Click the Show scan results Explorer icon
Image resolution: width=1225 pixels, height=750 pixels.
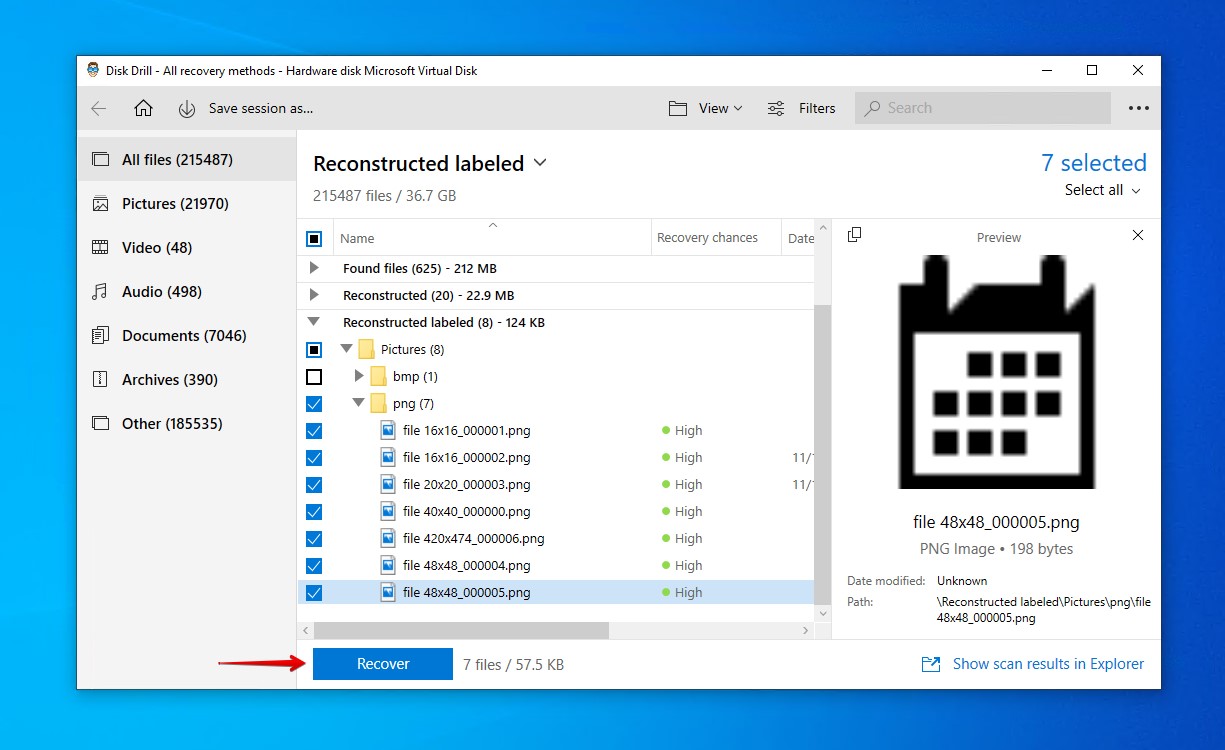[x=931, y=664]
